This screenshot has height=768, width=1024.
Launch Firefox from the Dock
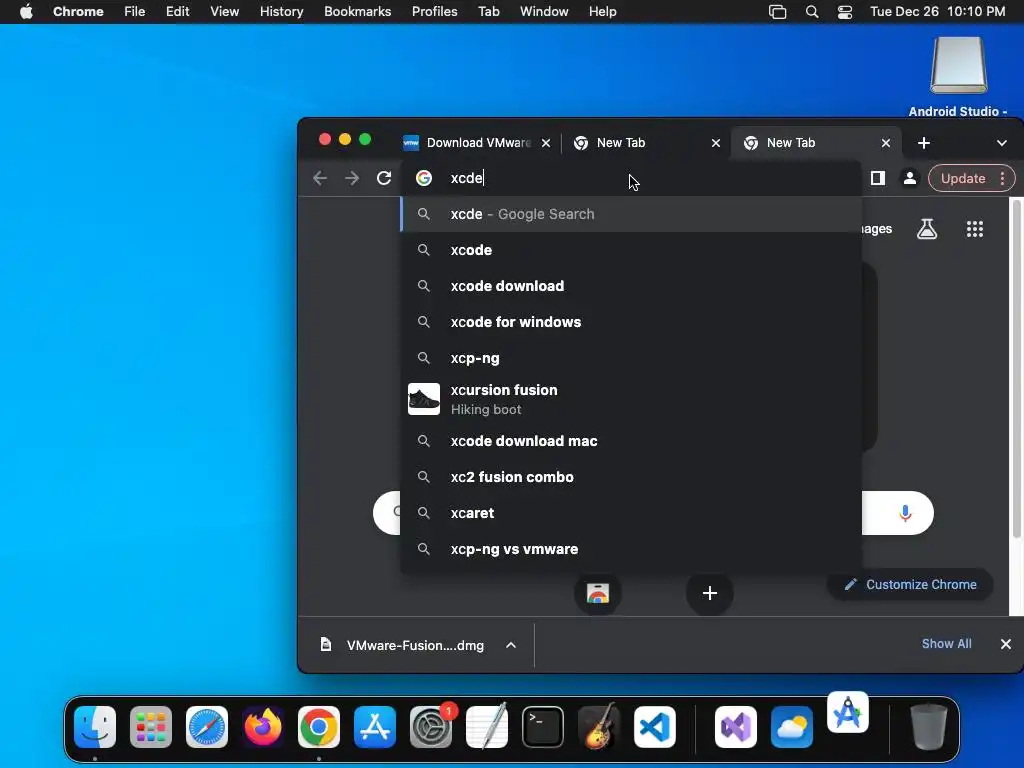point(263,727)
